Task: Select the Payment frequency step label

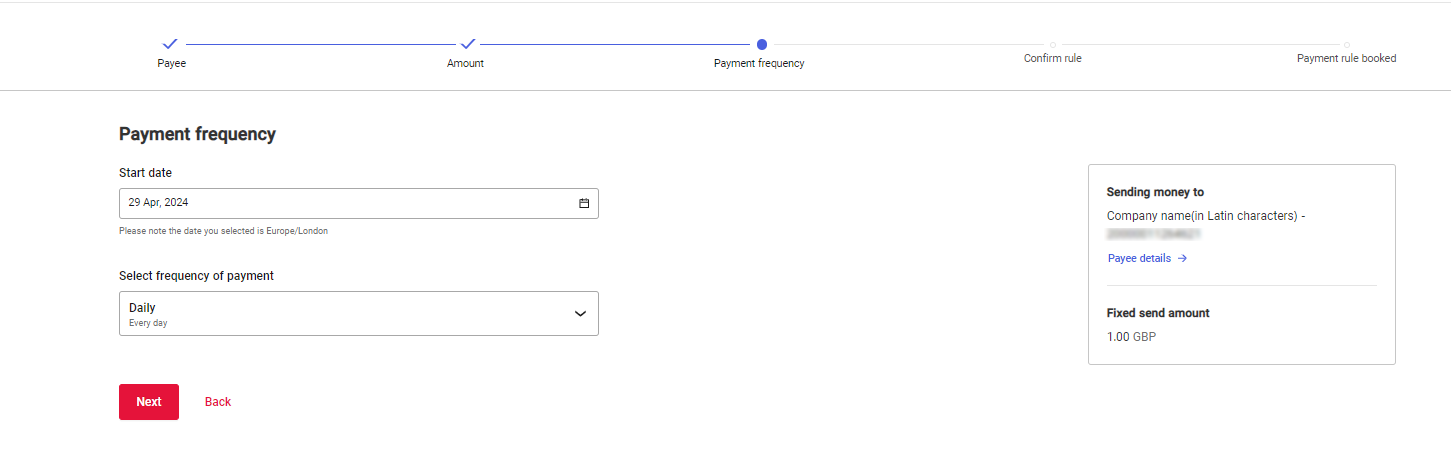Action: coord(759,63)
